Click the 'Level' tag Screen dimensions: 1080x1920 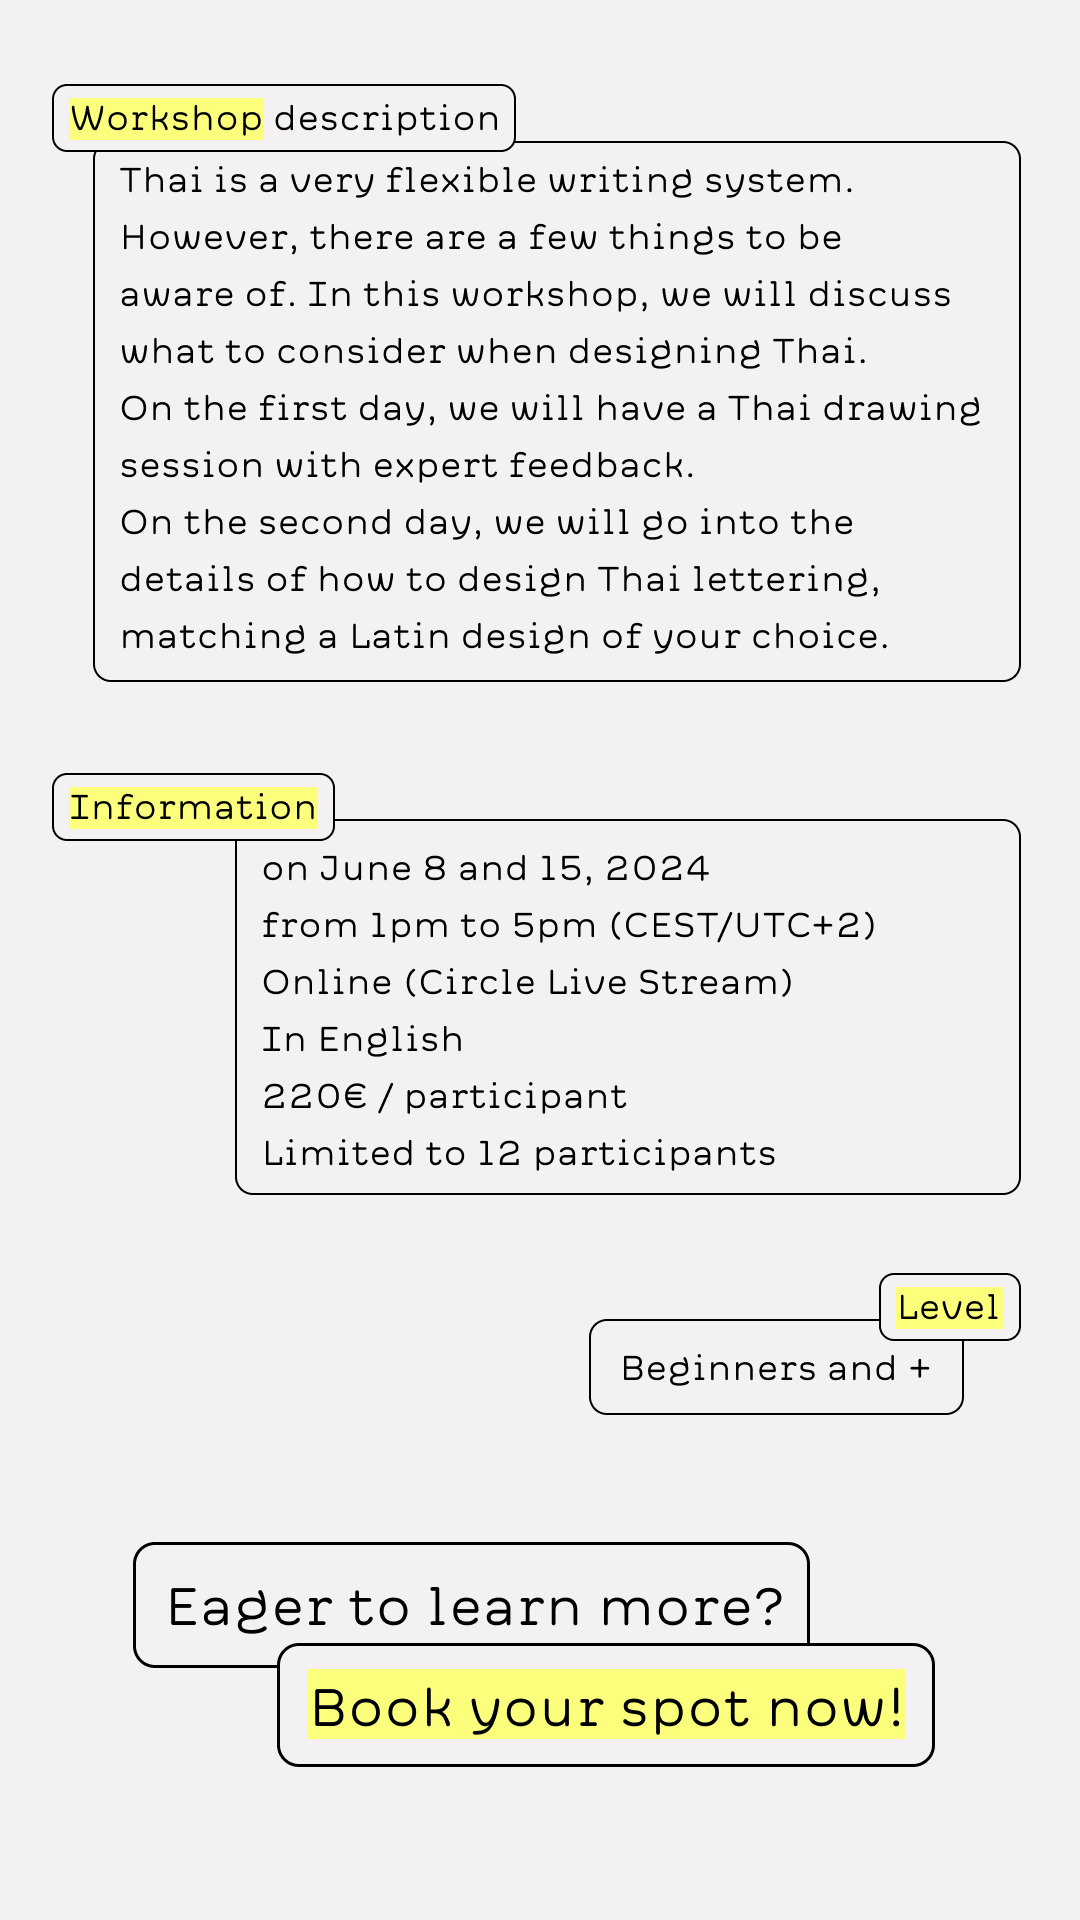(949, 1307)
